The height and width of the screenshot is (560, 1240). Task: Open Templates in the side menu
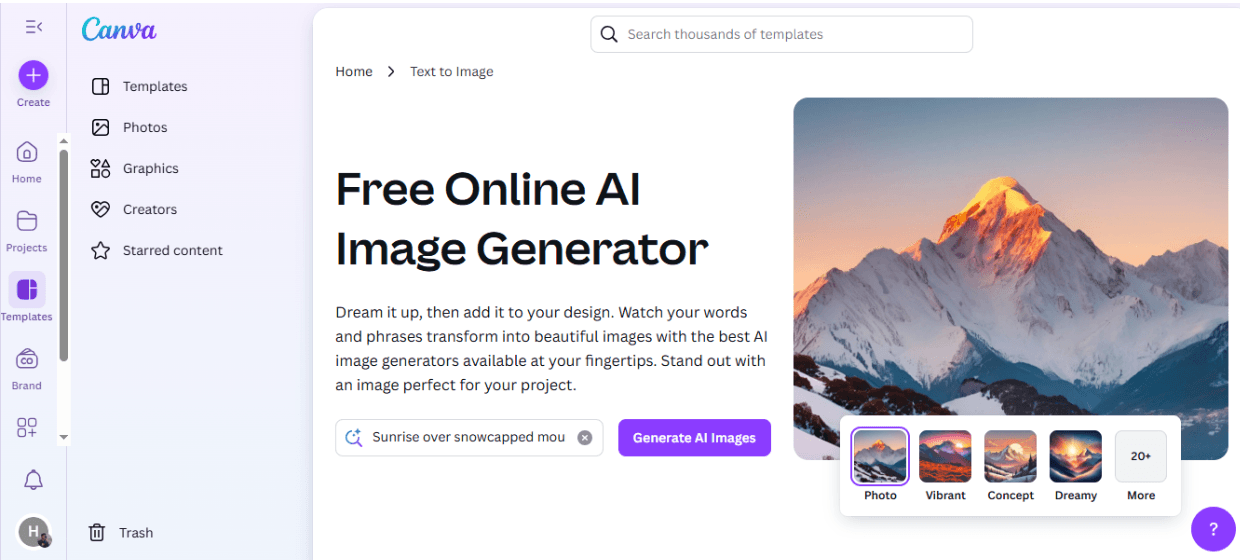(x=155, y=86)
